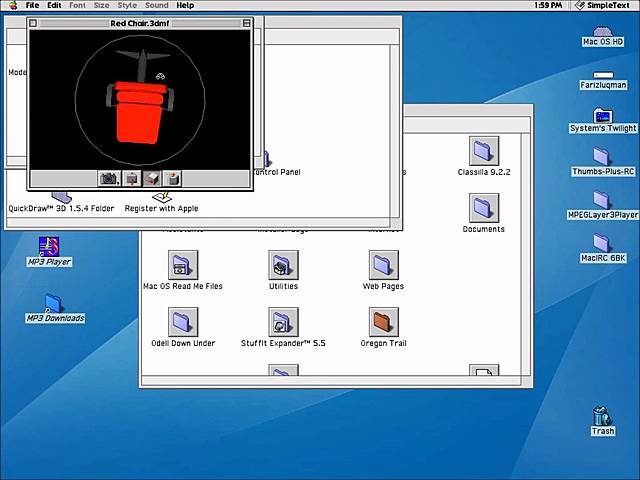
Task: Collapse the Red Chair.3dmf window with windowshade box
Action: click(x=247, y=23)
